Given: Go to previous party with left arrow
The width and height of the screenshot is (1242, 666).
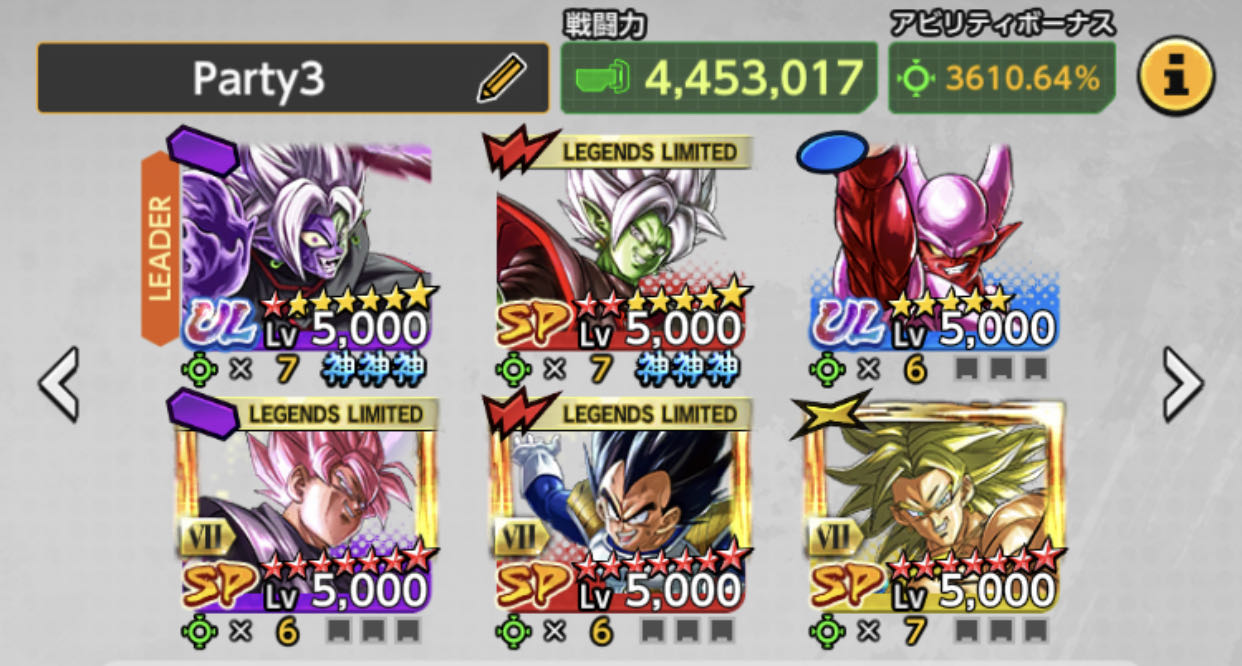Looking at the screenshot, I should pyautogui.click(x=58, y=384).
